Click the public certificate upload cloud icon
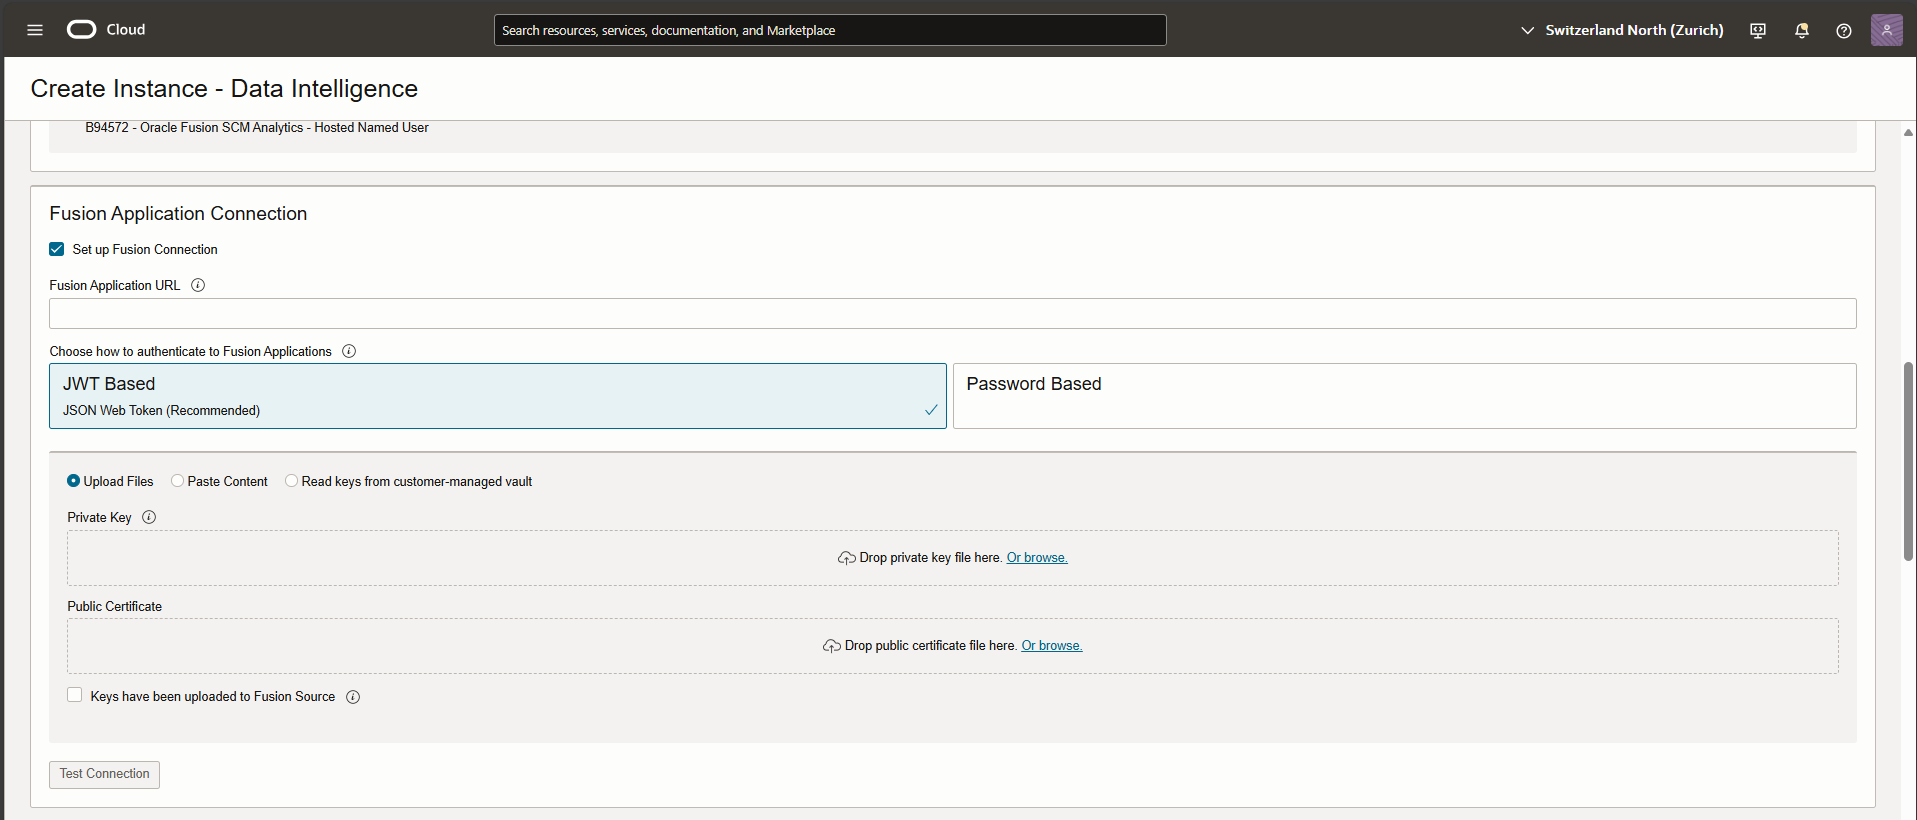This screenshot has height=820, width=1917. (831, 646)
